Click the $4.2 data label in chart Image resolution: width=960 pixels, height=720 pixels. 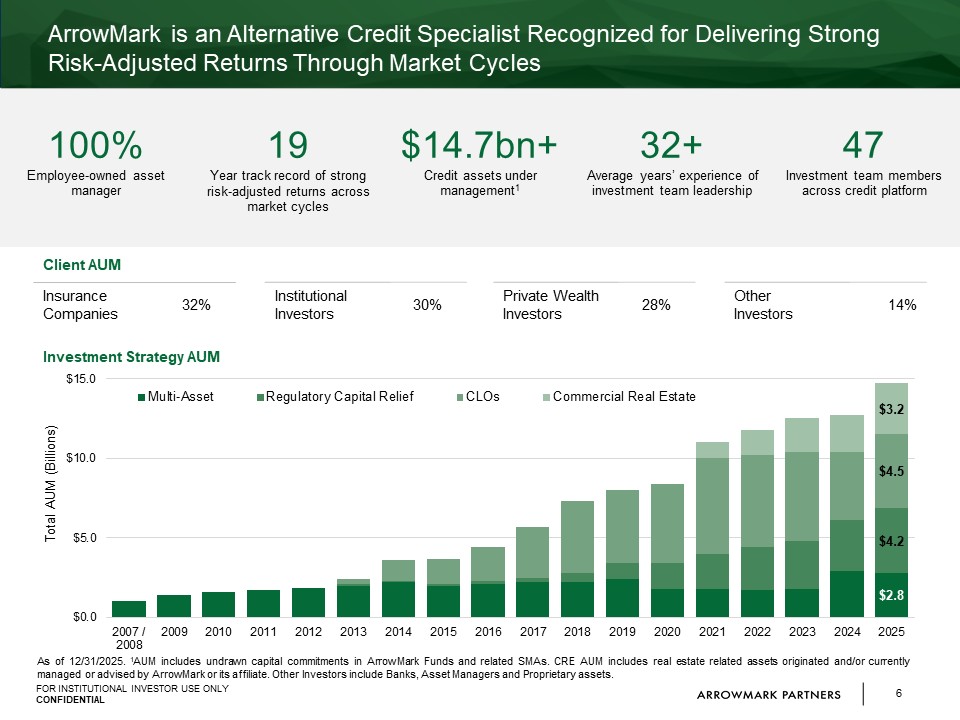click(x=892, y=541)
